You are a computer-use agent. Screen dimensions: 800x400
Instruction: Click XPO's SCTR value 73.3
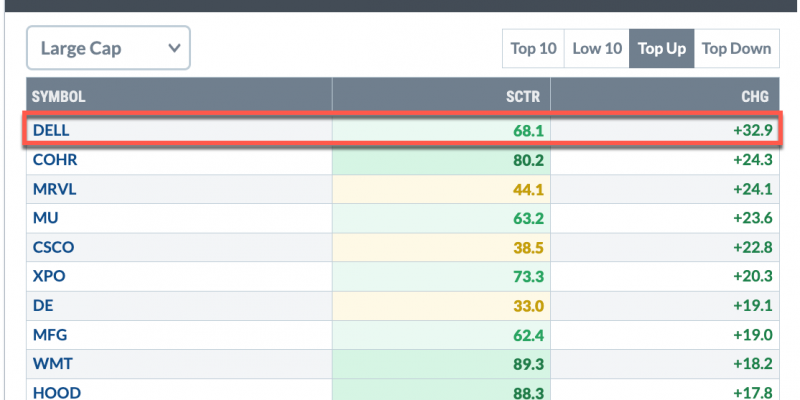pos(529,277)
